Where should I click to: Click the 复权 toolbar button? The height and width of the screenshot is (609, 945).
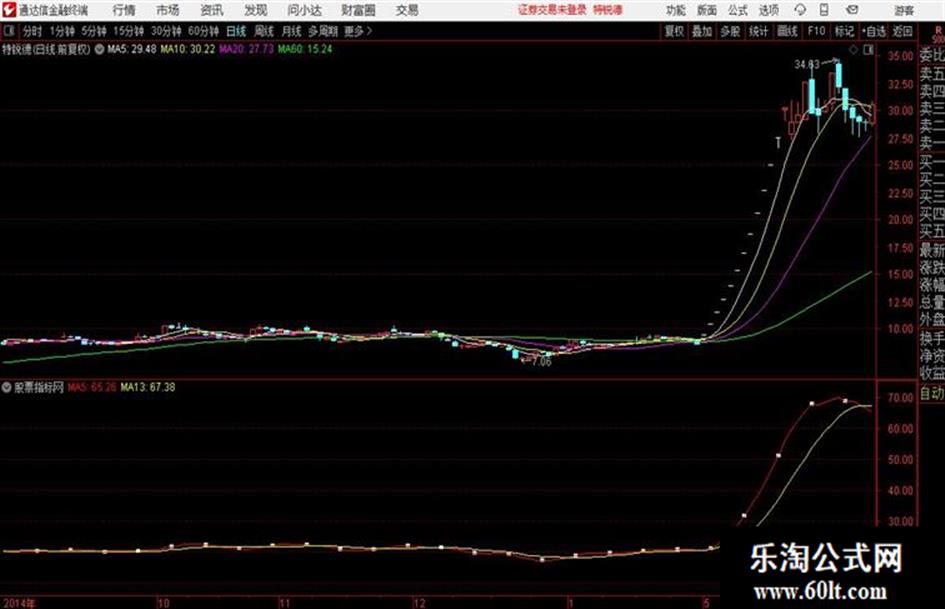pos(674,31)
